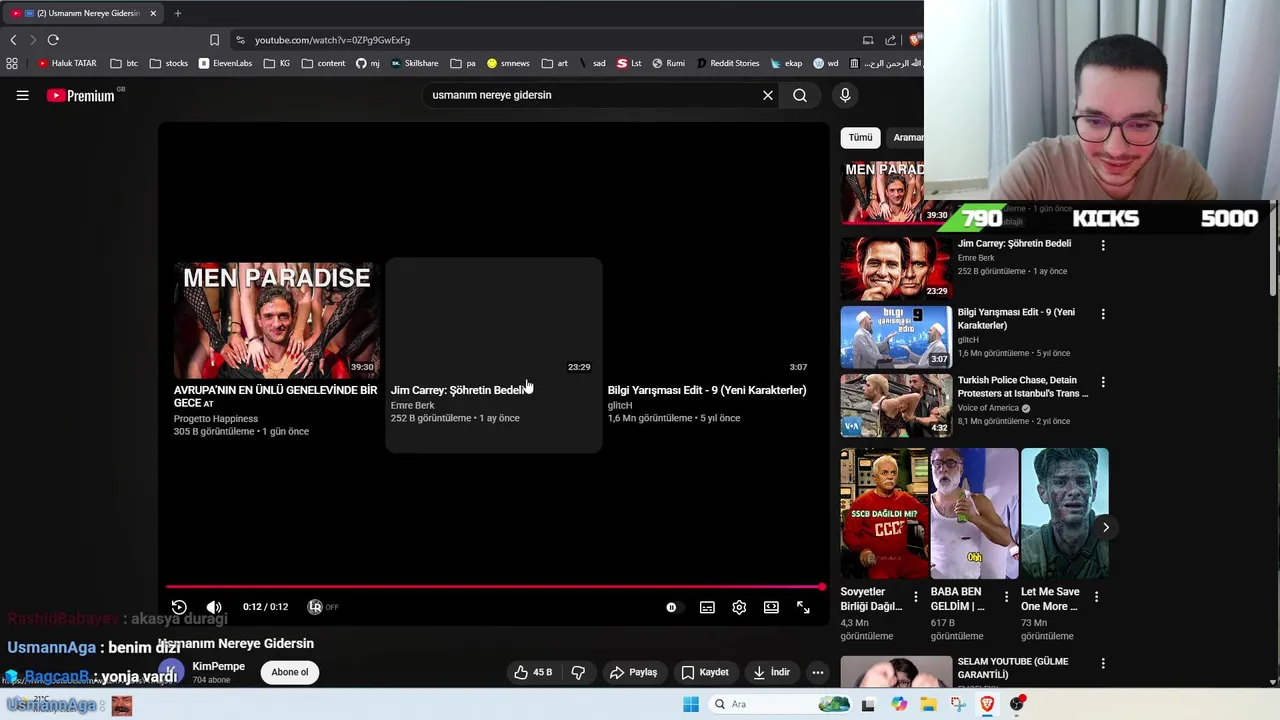Viewport: 1280px width, 720px height.
Task: Toggle subtitles with the captions icon
Action: 707,607
